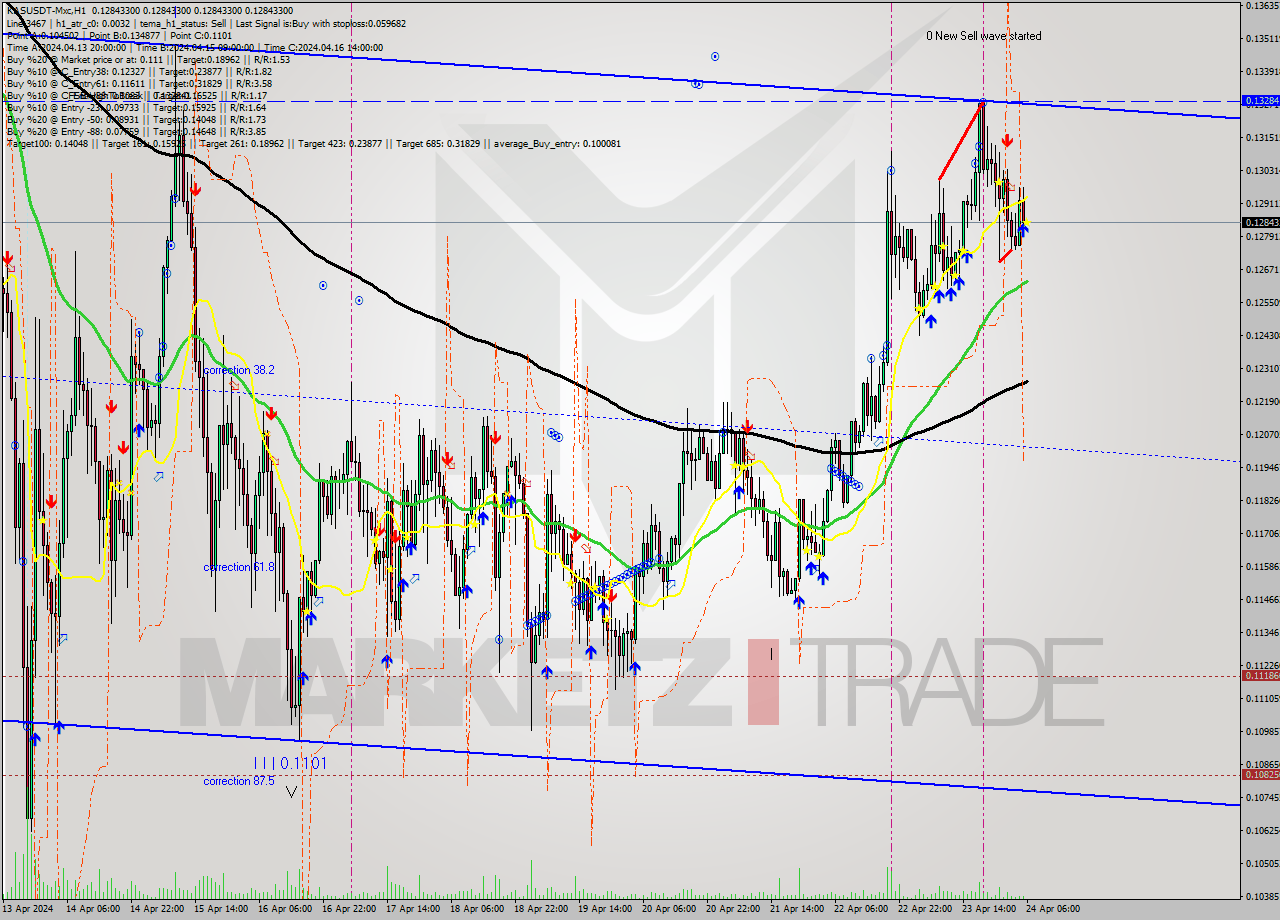Click the '17 Apr 14:00' time axis label
1280x920 pixels.
[413, 910]
